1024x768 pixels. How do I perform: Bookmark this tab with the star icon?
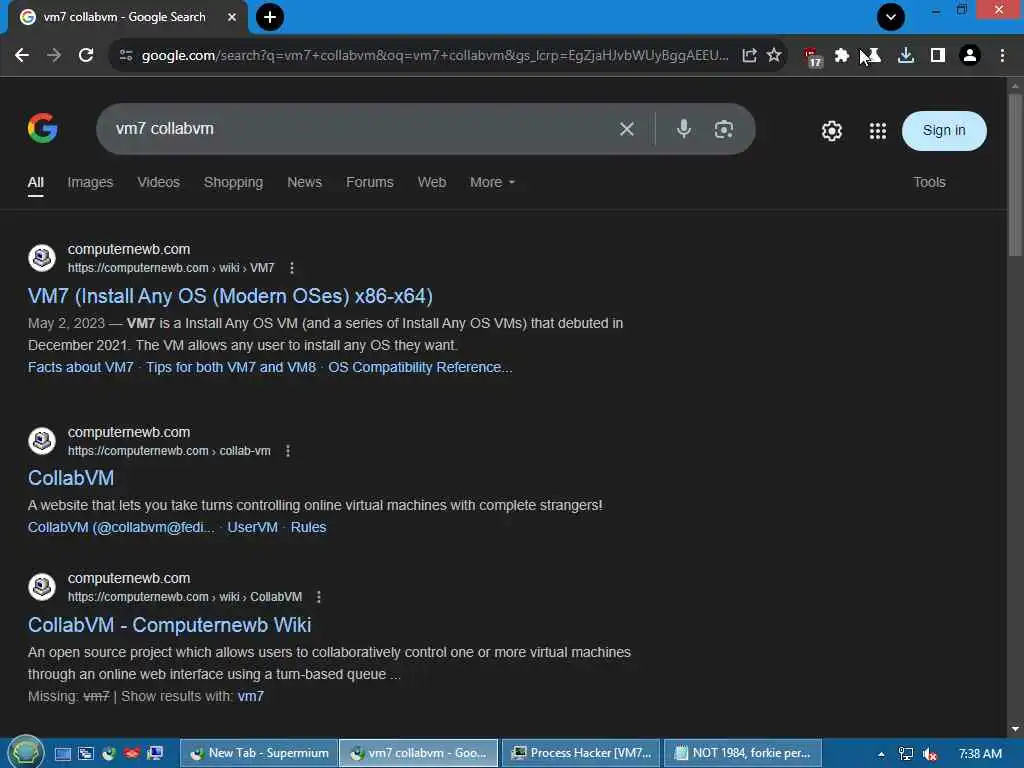coord(774,56)
